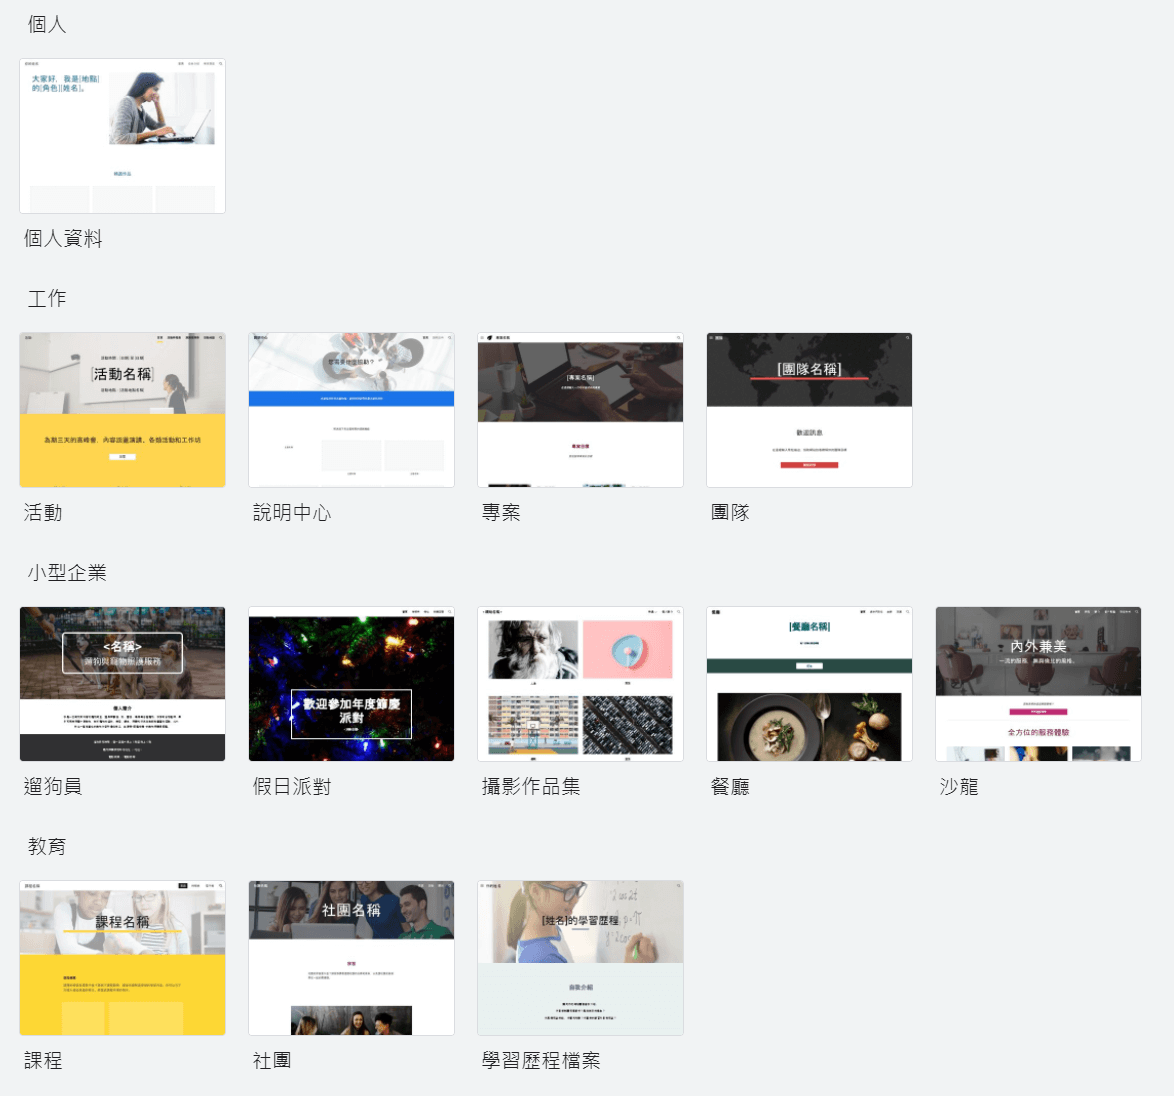Pick the 團隊 team template thumbnail

pyautogui.click(x=809, y=410)
